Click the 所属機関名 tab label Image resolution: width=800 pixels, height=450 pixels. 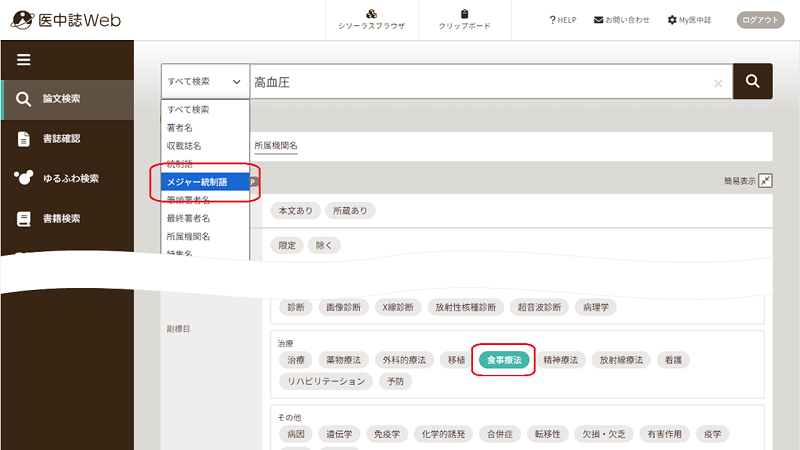click(276, 145)
